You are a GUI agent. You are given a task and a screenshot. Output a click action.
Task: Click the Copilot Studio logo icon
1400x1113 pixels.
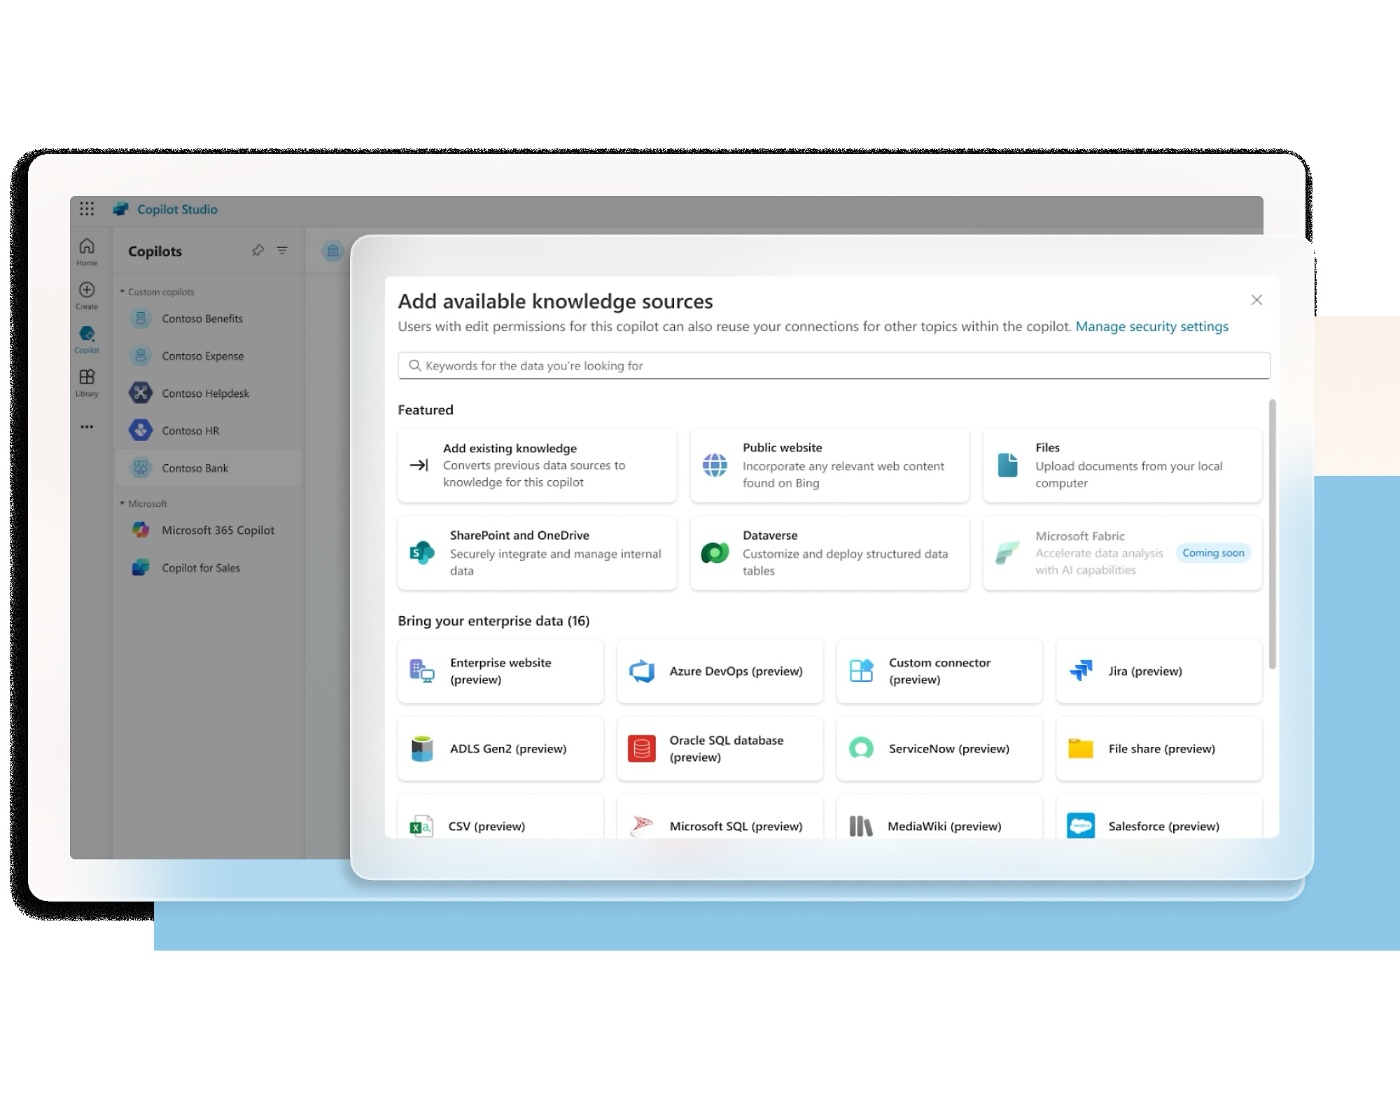[x=121, y=209]
